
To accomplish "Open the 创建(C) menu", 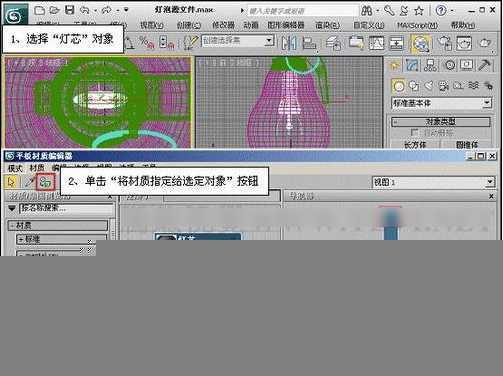I will coord(189,25).
